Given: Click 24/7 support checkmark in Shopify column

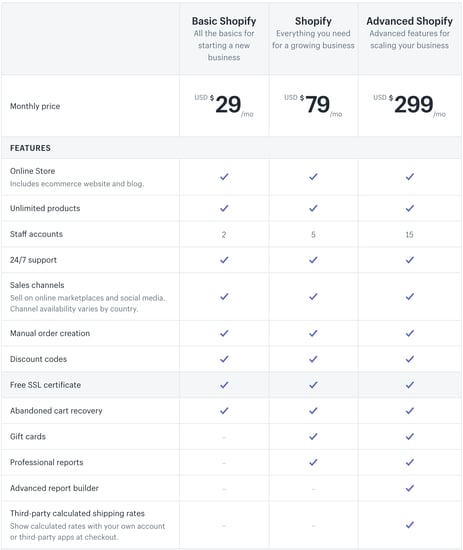Looking at the screenshot, I should 313,260.
